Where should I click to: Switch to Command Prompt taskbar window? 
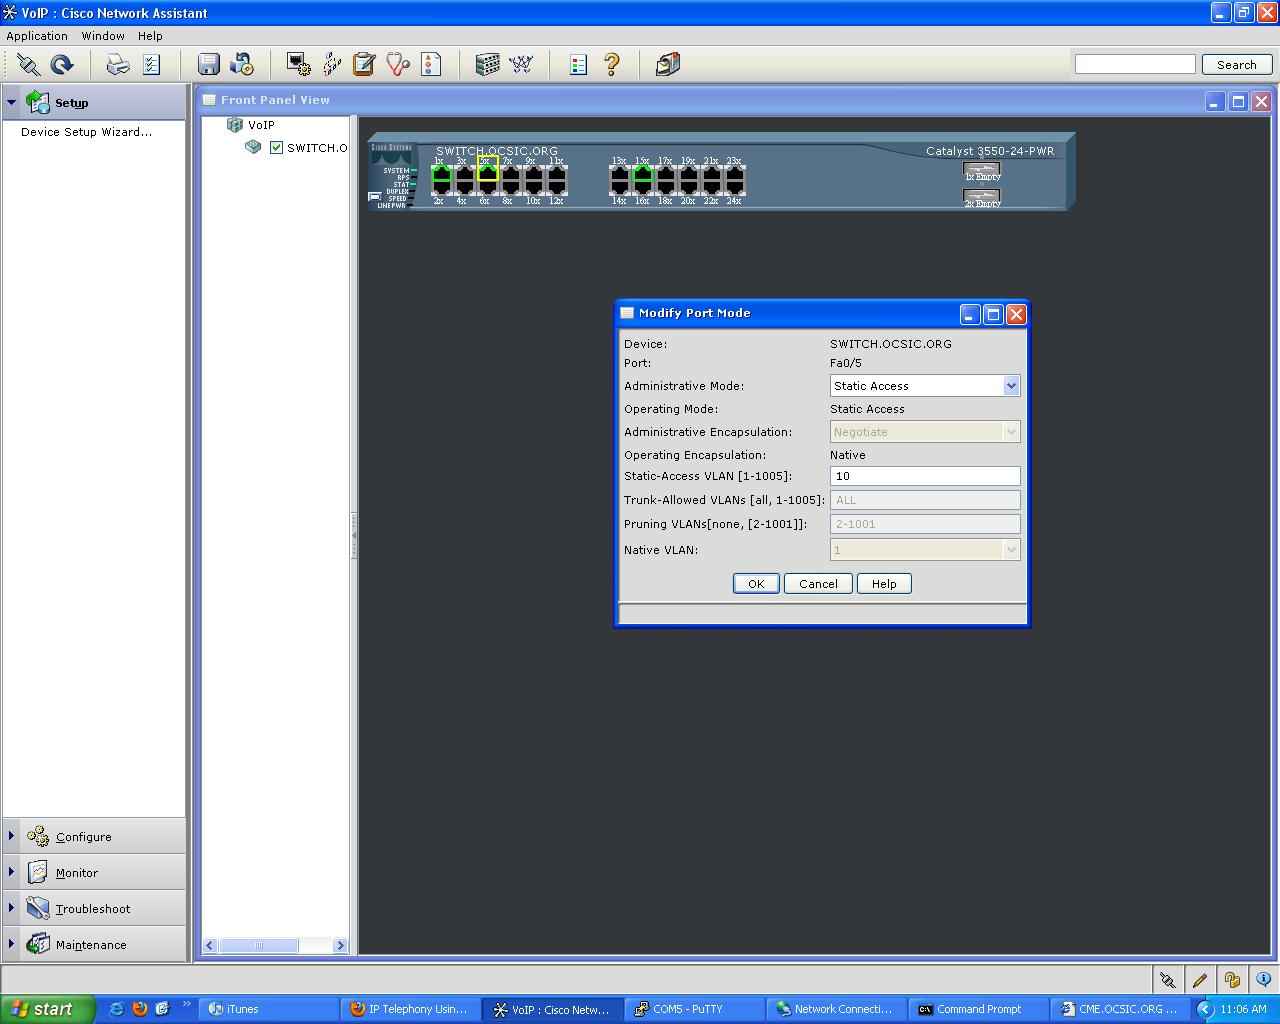(979, 1009)
